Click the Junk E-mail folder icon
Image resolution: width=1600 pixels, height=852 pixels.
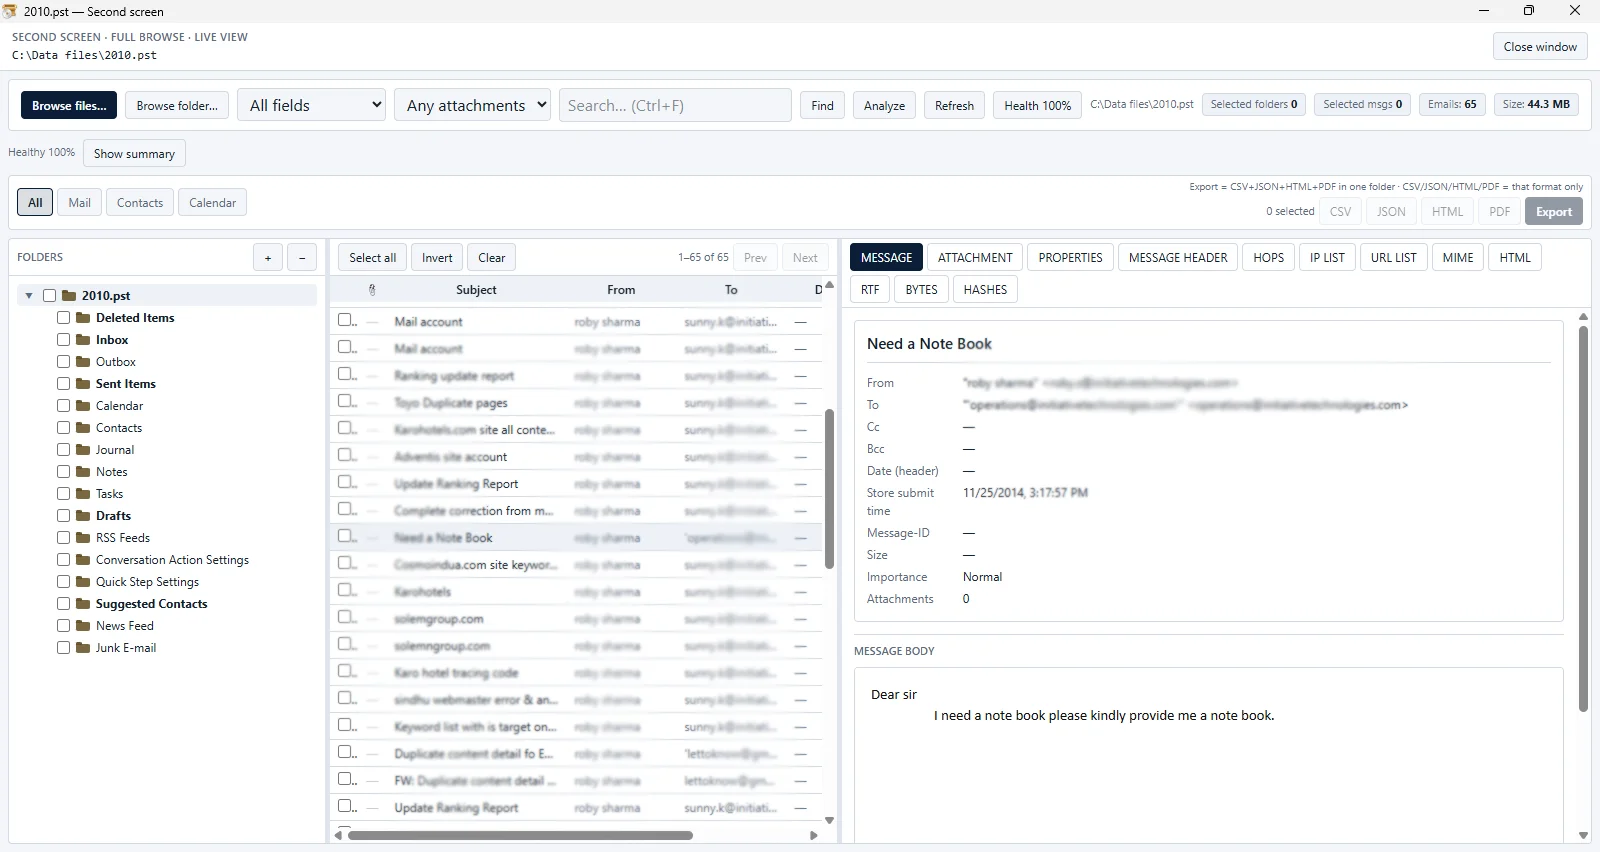point(84,648)
